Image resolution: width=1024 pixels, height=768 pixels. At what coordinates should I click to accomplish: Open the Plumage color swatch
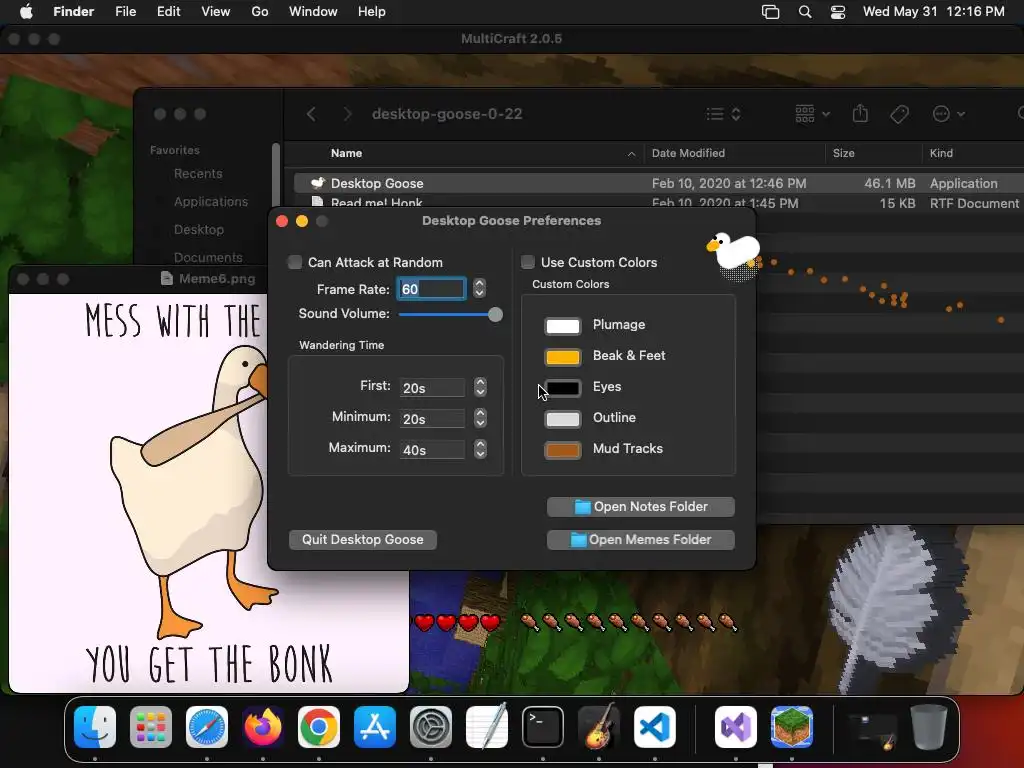click(562, 325)
